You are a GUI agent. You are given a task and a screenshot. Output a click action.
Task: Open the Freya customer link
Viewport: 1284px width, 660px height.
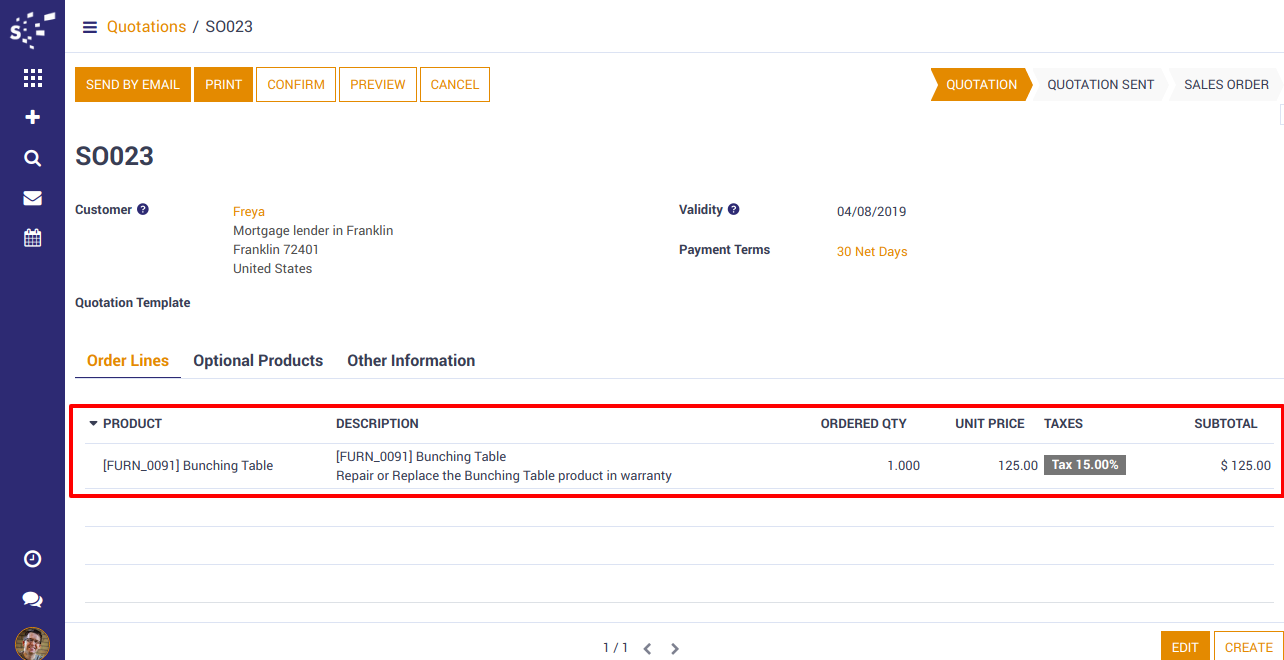click(x=248, y=212)
